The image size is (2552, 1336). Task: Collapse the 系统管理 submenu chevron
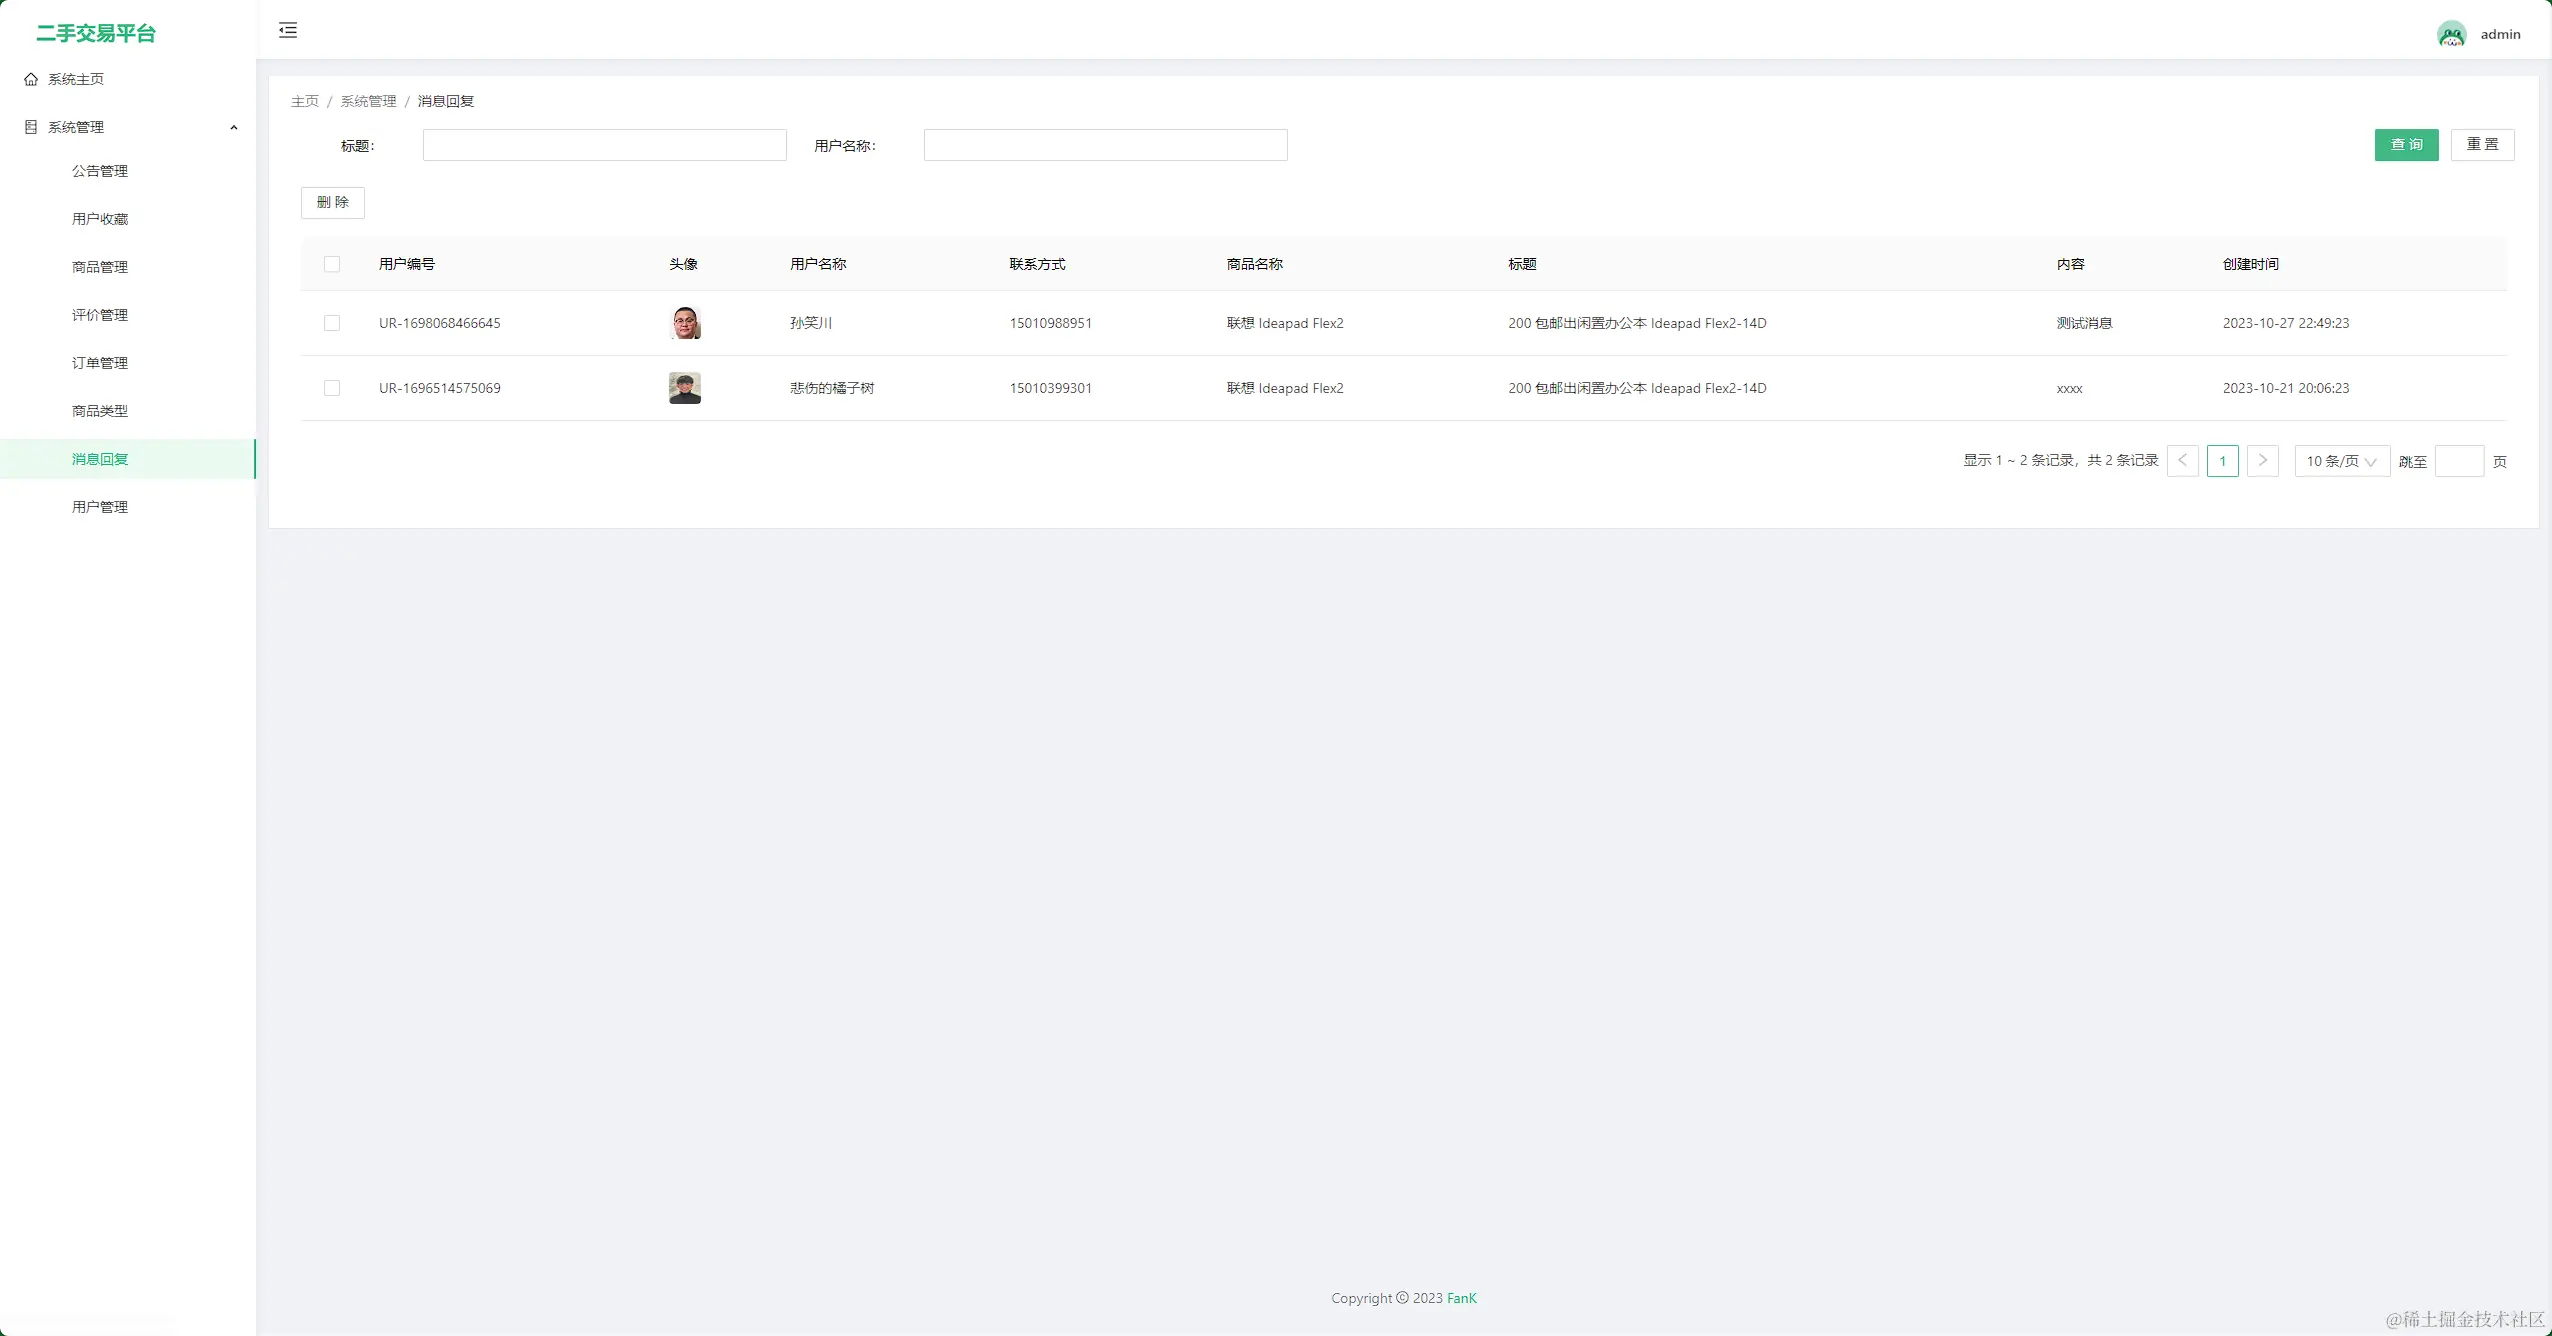(234, 127)
